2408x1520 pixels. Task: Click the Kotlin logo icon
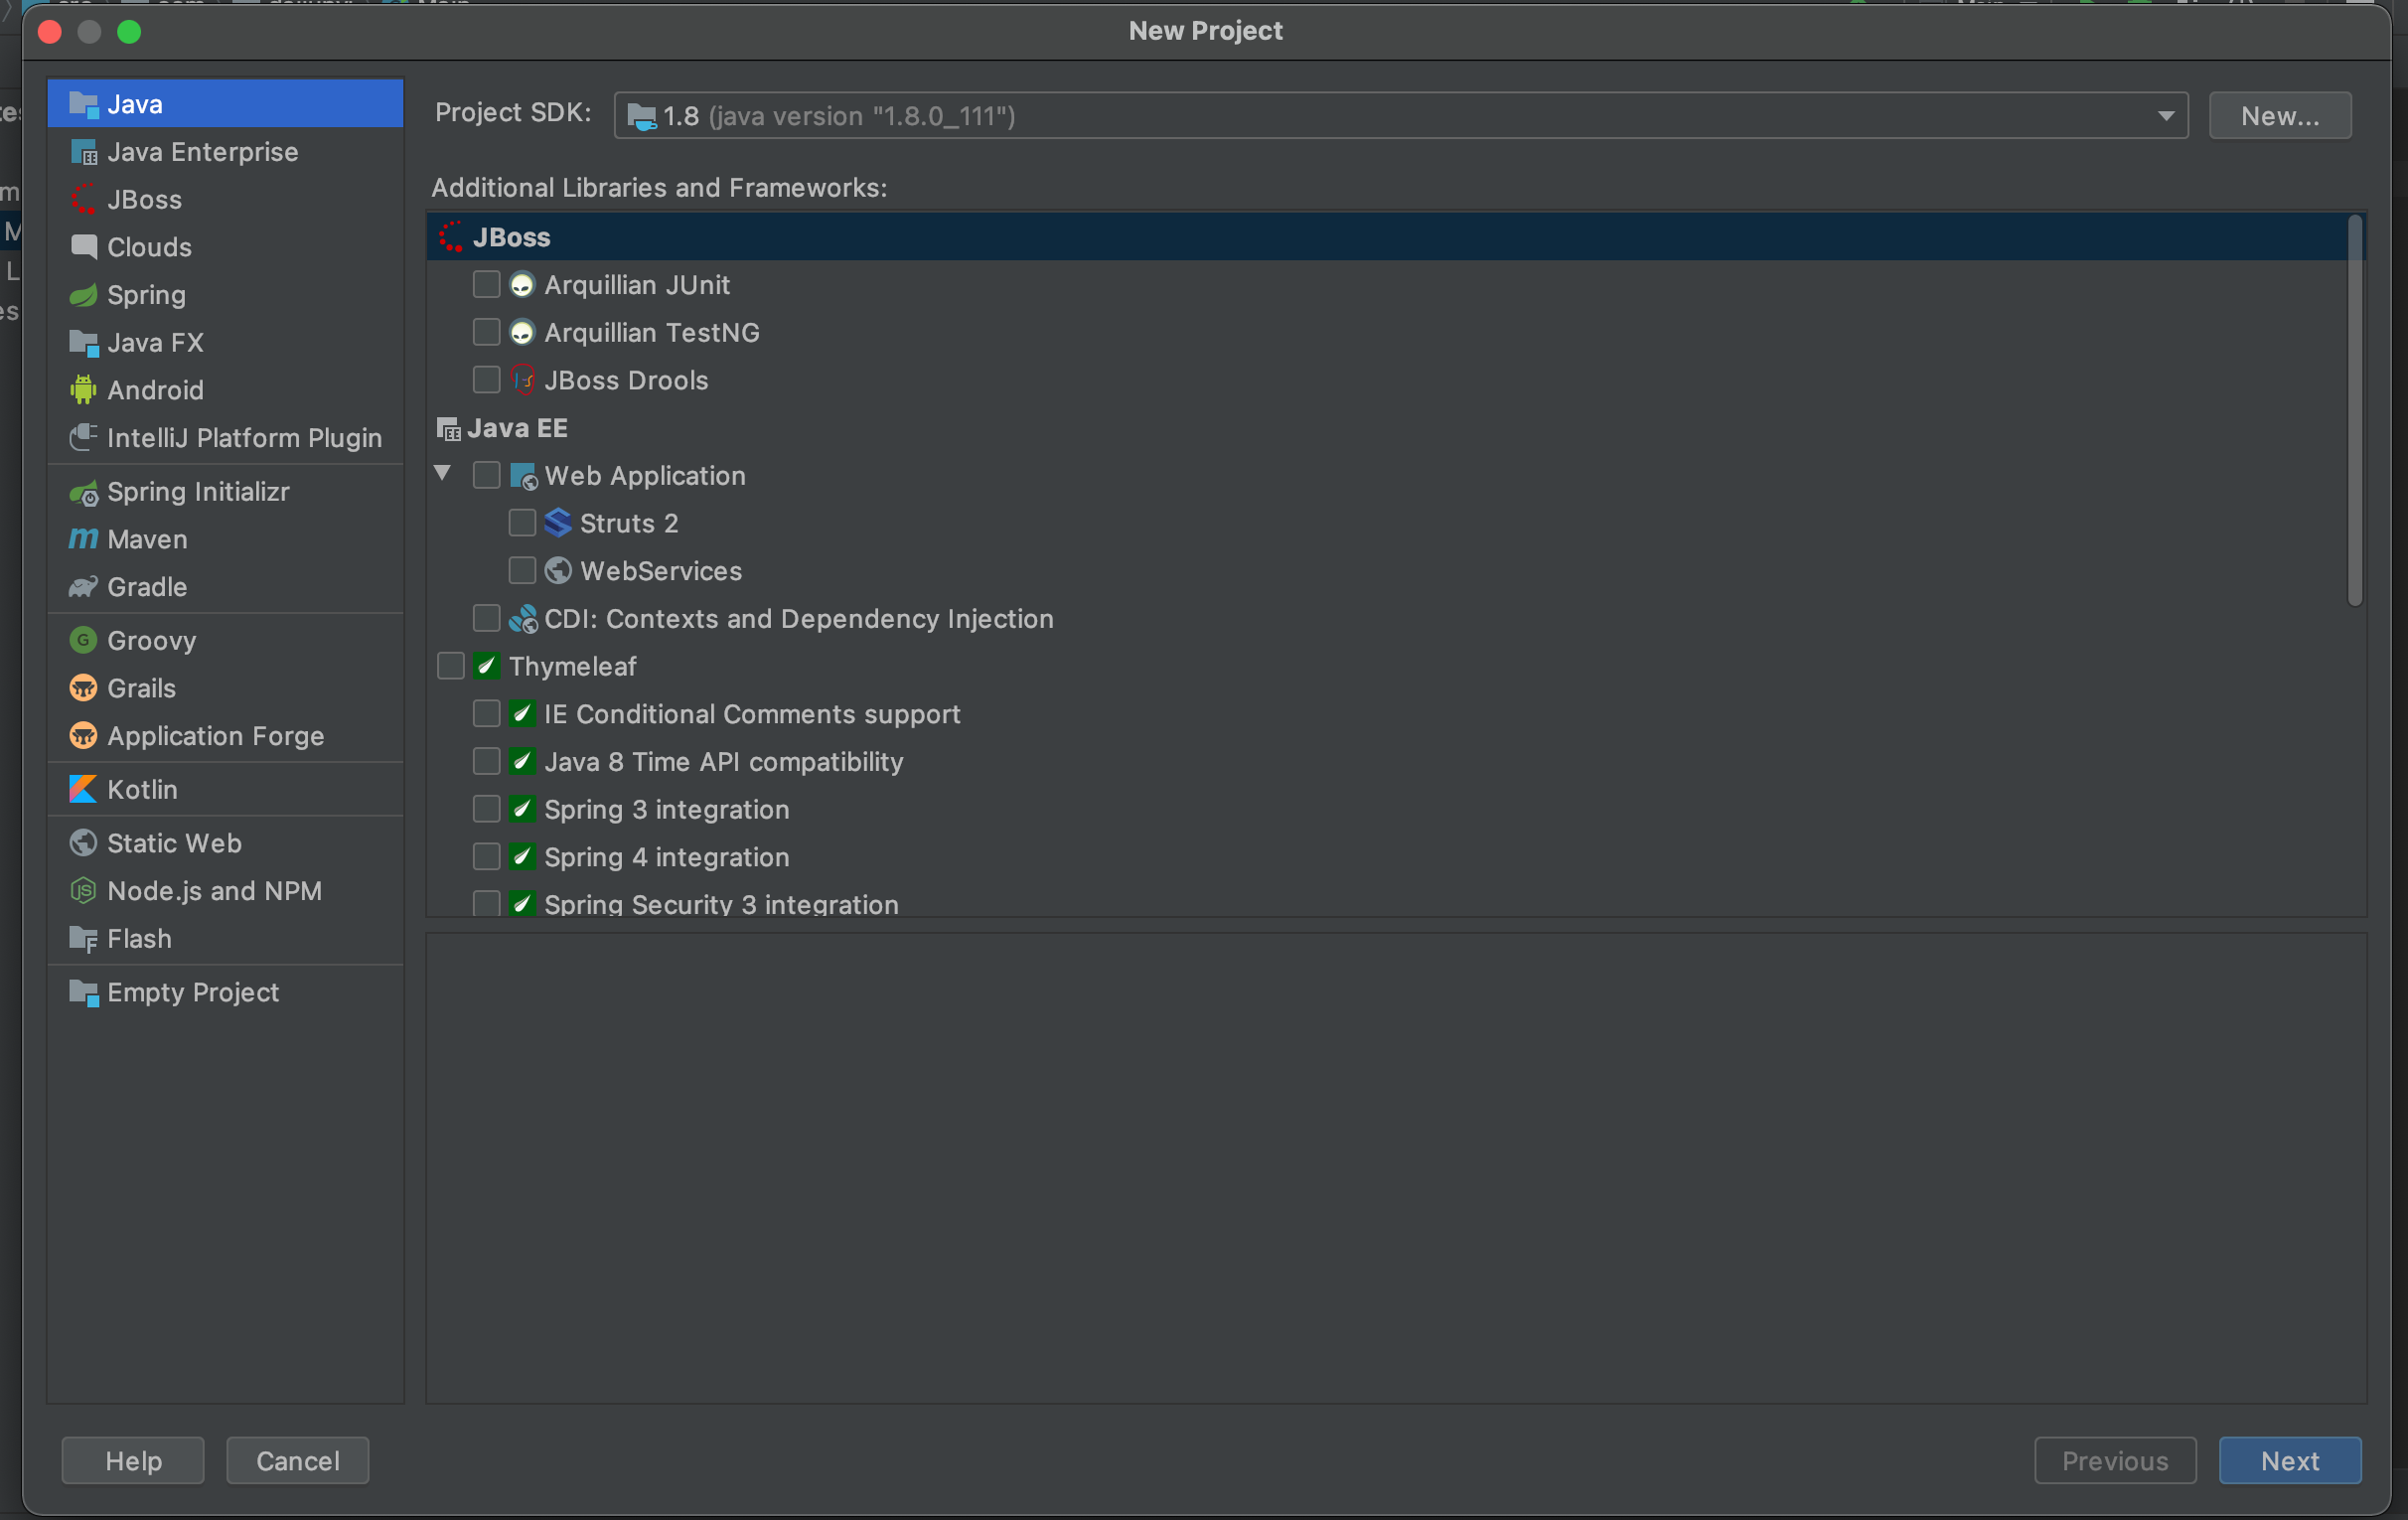click(x=83, y=789)
